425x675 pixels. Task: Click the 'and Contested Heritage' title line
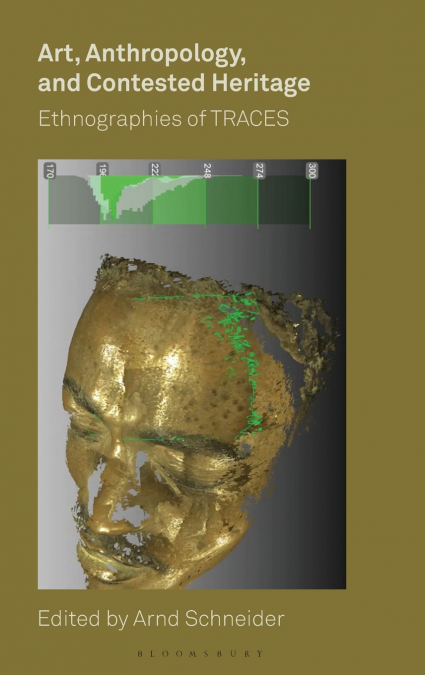(x=174, y=83)
